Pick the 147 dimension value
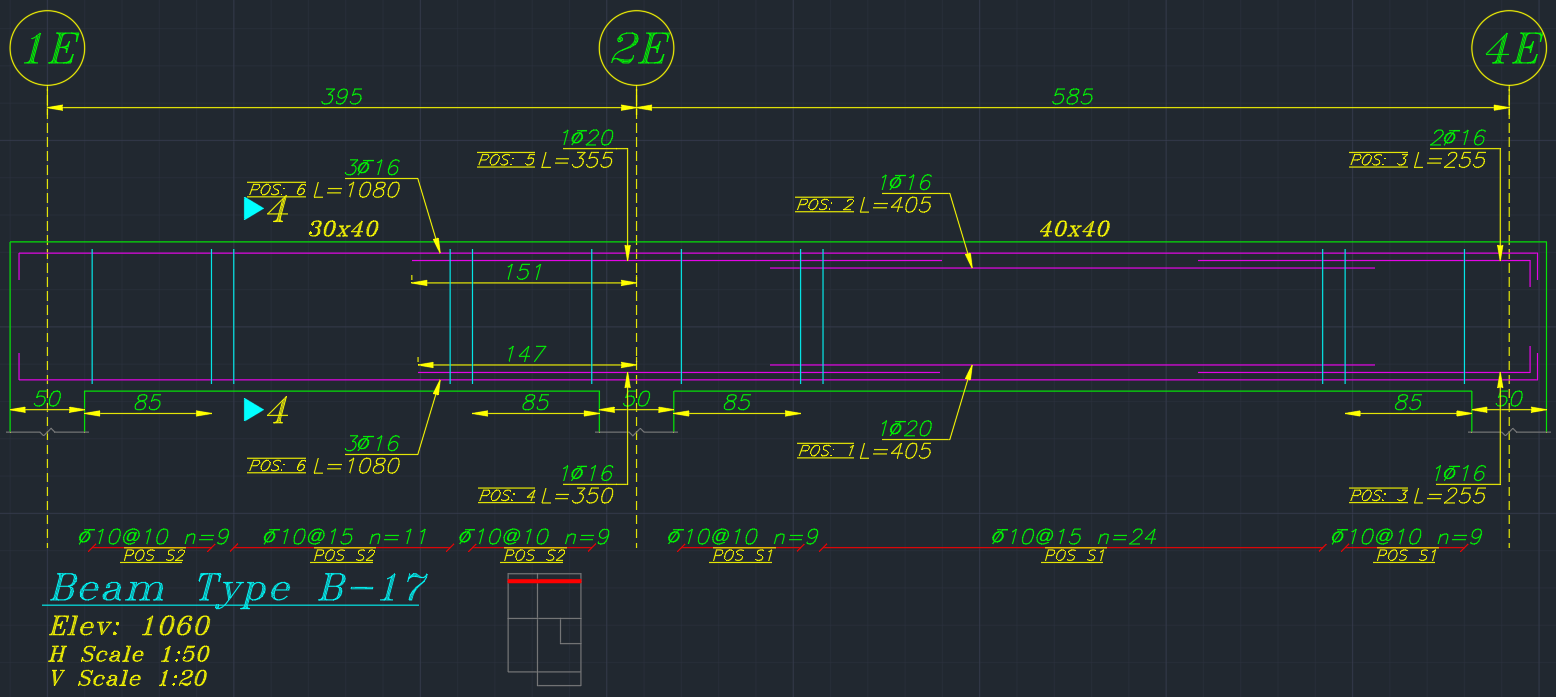The image size is (1556, 697). [x=526, y=353]
